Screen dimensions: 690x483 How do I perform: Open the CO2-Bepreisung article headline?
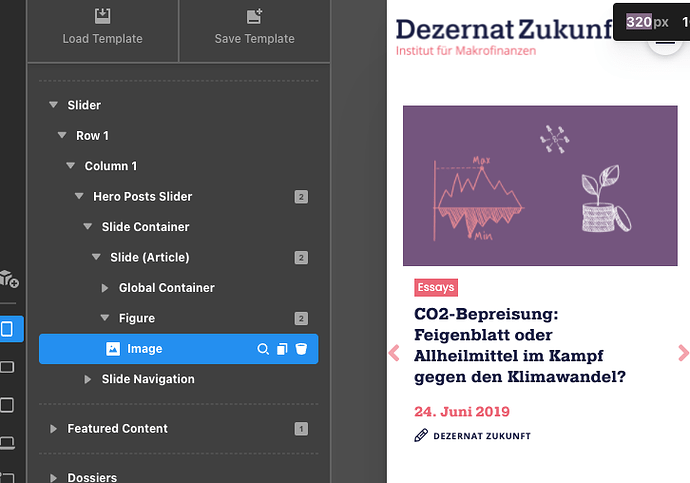click(x=519, y=345)
